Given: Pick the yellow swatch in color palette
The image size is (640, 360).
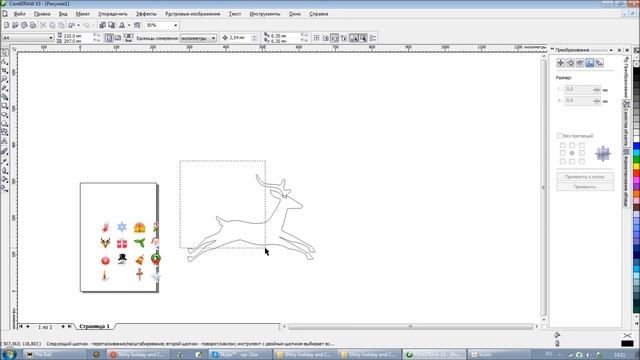Looking at the screenshot, I should [636, 167].
